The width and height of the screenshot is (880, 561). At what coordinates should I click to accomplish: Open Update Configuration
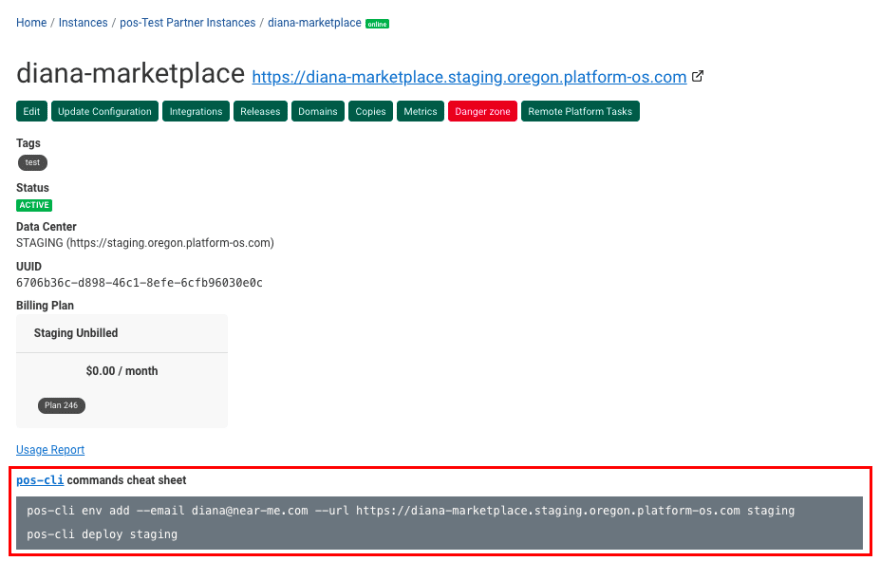pyautogui.click(x=104, y=111)
